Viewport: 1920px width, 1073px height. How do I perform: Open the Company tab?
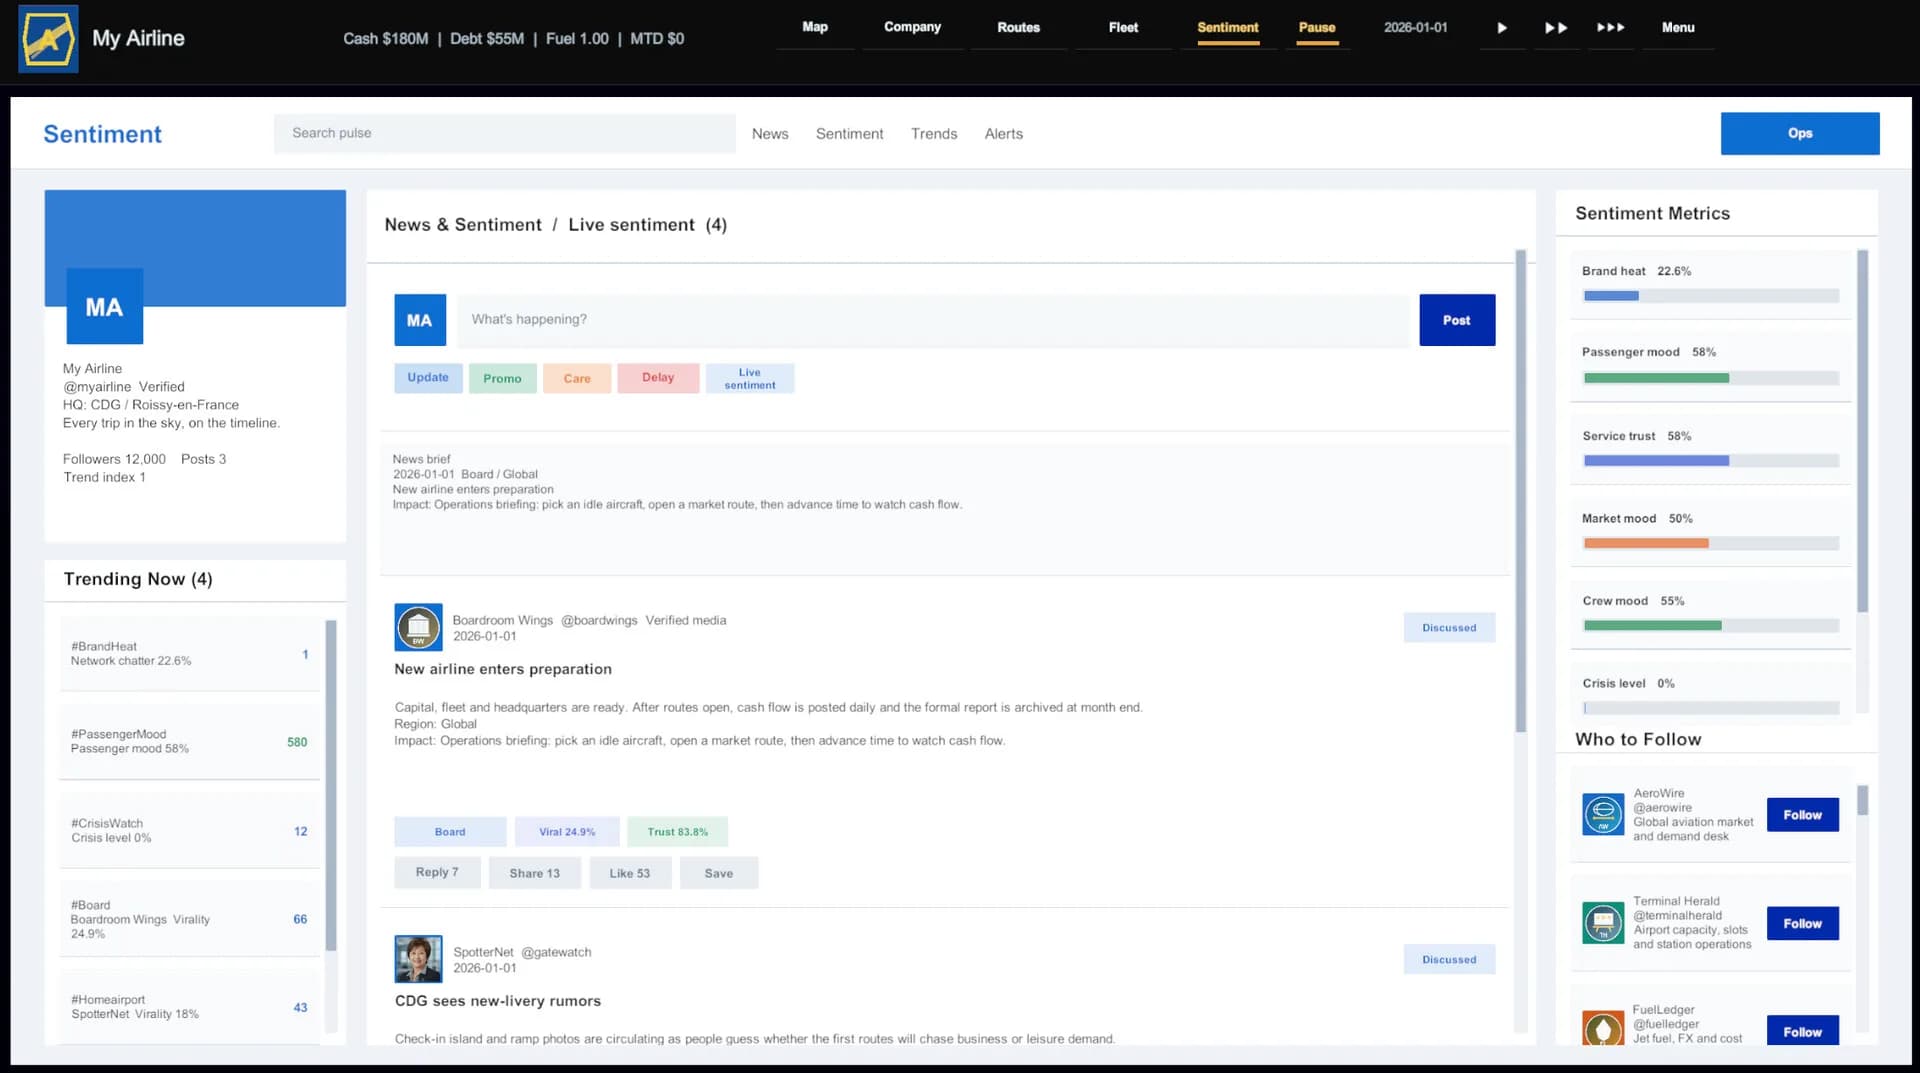pyautogui.click(x=912, y=28)
